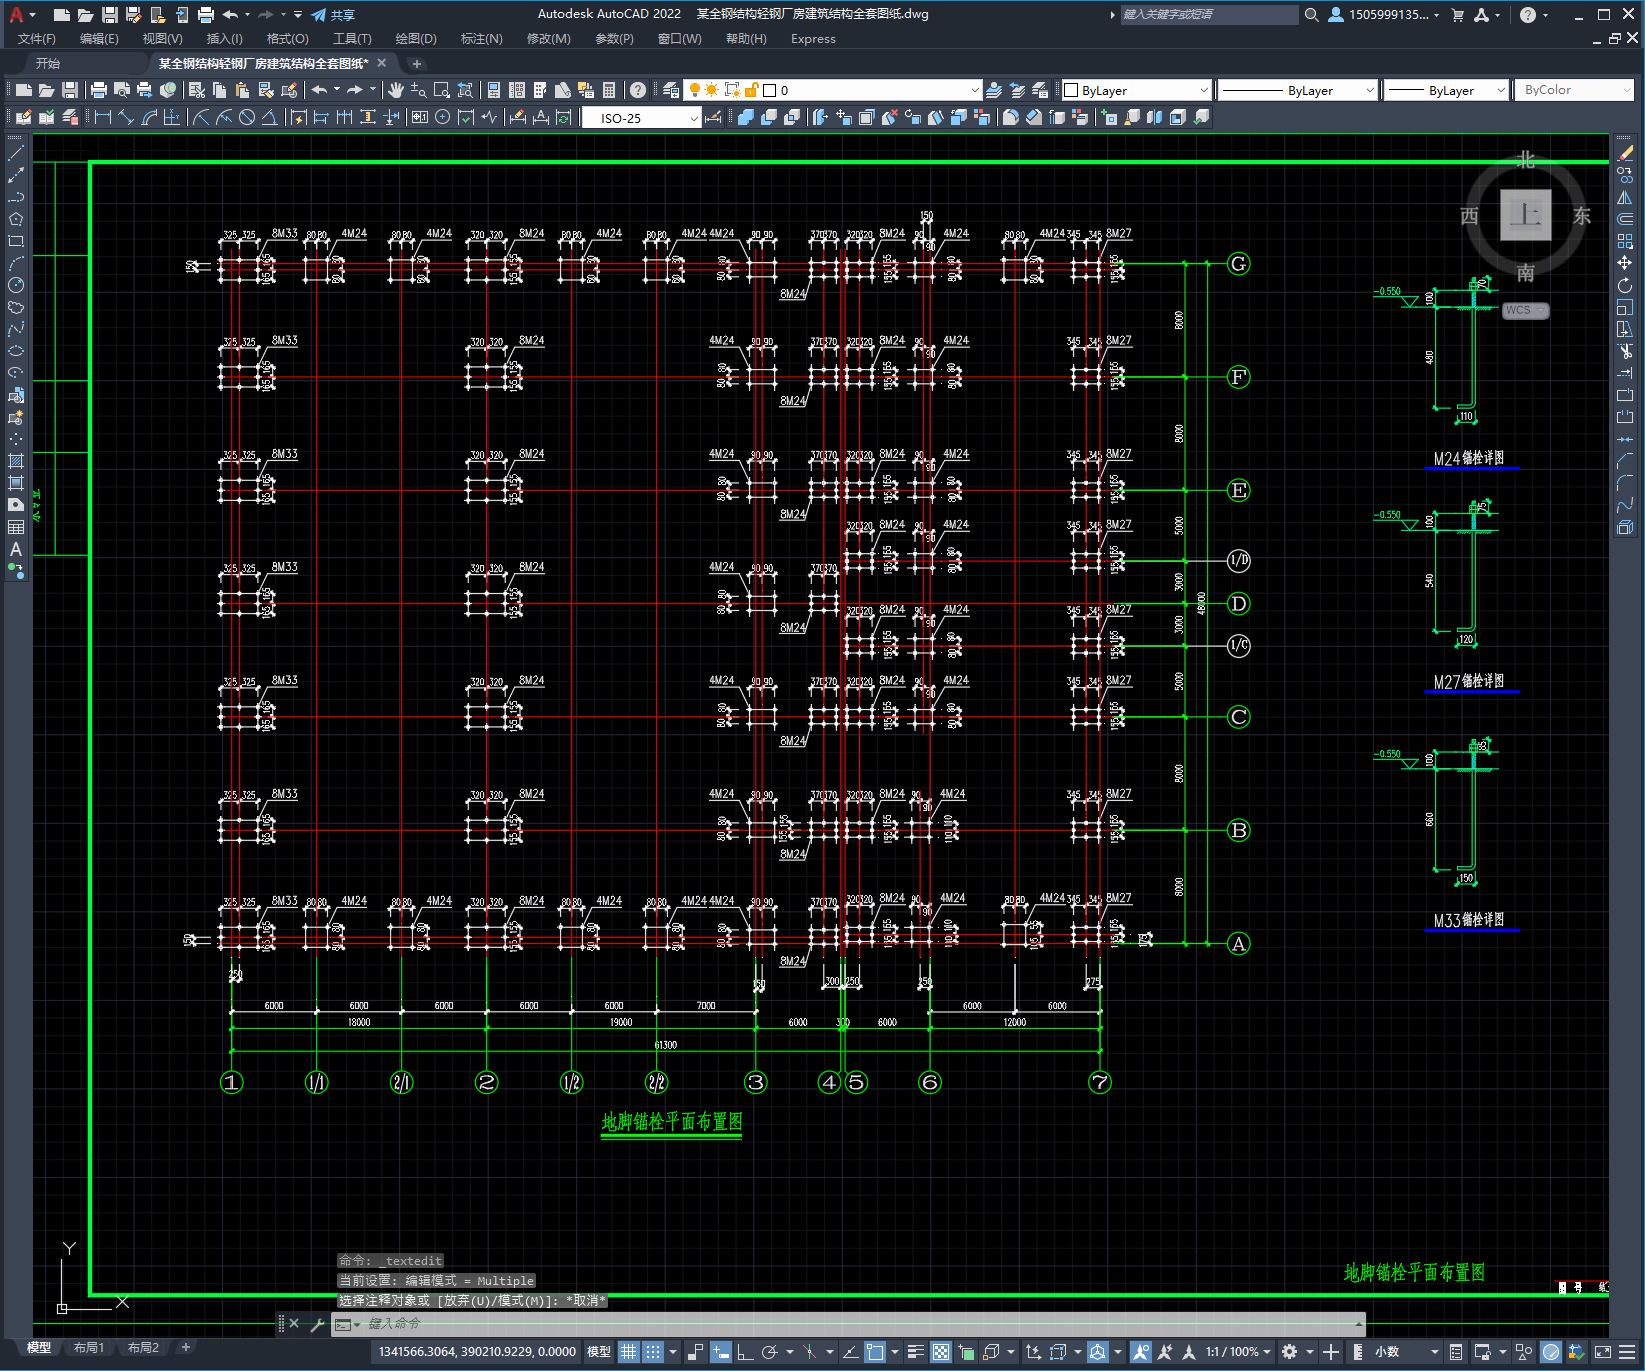Toggle ortho mode in status bar
Screen dimensions: 1645x1371
click(x=745, y=1352)
